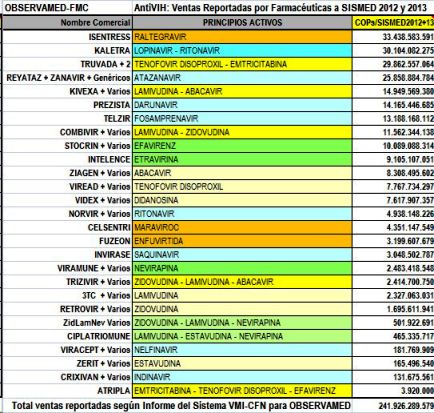
Task: Select the INVIRASE cell
Action: coord(68,255)
